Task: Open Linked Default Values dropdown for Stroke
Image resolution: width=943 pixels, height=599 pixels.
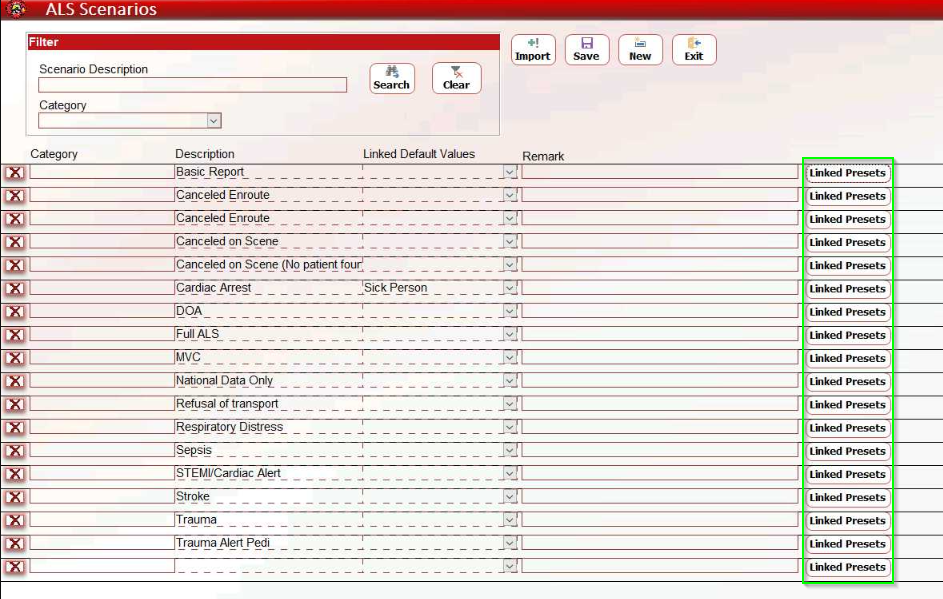Action: 510,497
